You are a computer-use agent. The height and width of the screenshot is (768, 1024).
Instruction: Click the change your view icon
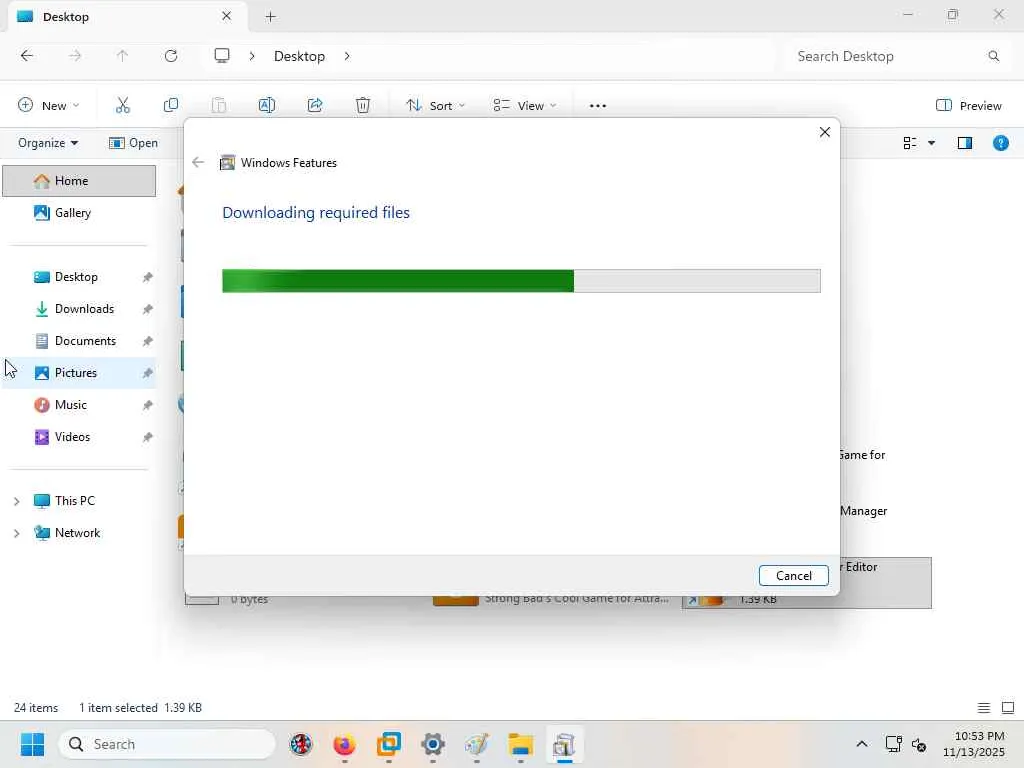click(x=909, y=142)
